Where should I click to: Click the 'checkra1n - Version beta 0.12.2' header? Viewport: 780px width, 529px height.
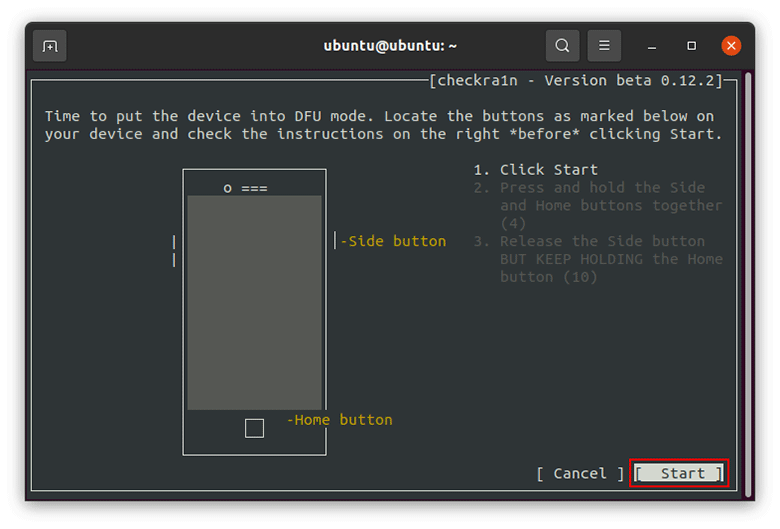point(576,81)
